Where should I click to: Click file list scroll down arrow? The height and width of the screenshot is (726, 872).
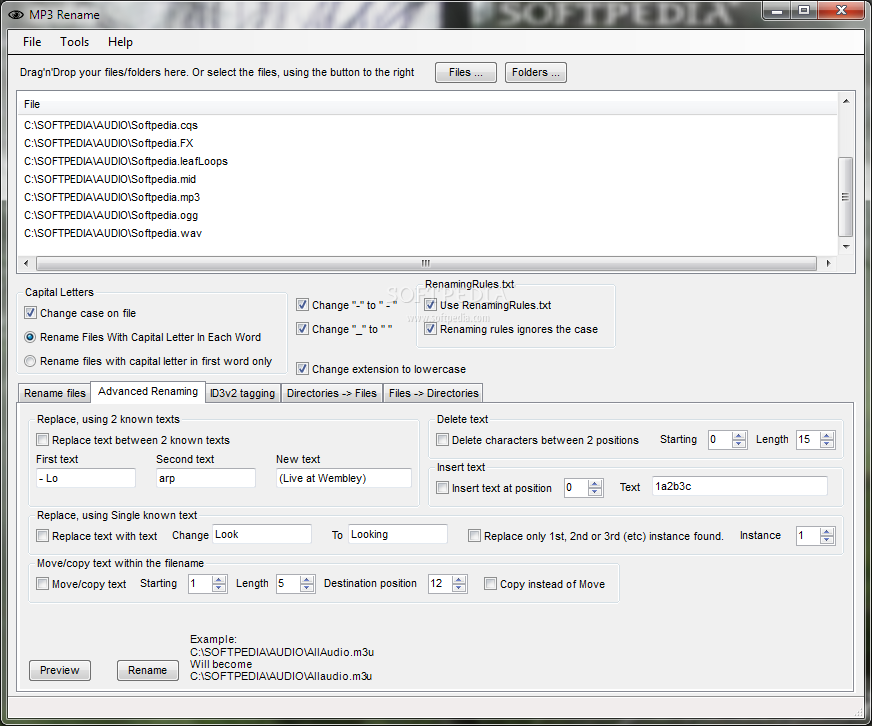pos(846,246)
